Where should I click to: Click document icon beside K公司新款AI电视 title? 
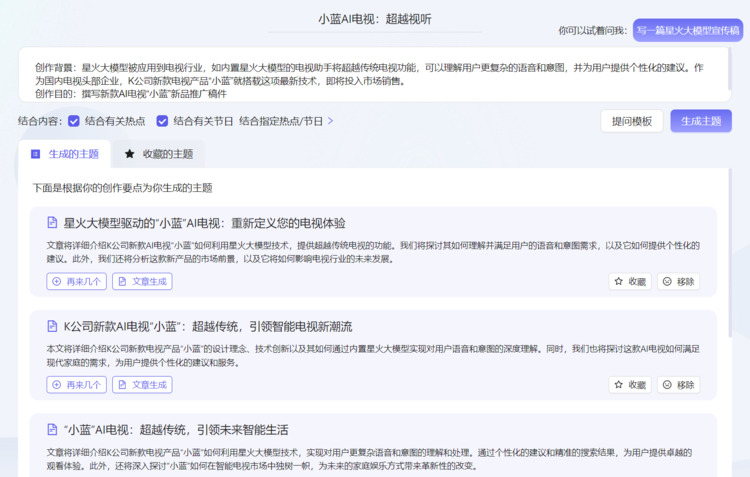point(52,326)
